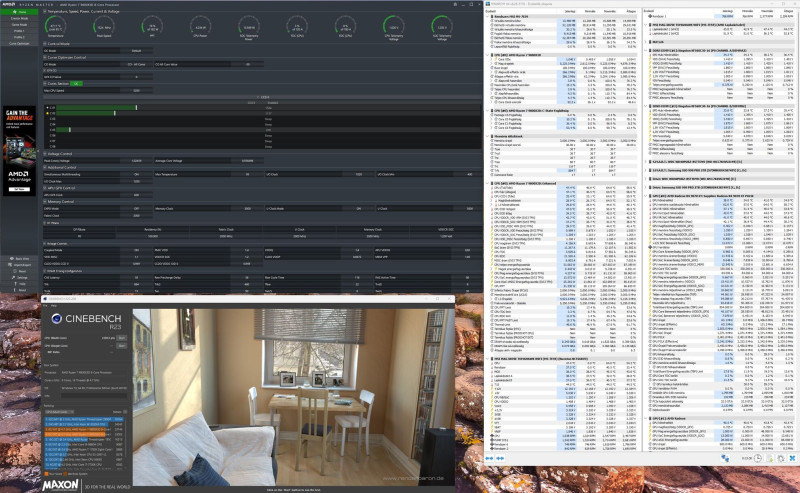
Task: Collapse the Additional Control section
Action: (45, 167)
